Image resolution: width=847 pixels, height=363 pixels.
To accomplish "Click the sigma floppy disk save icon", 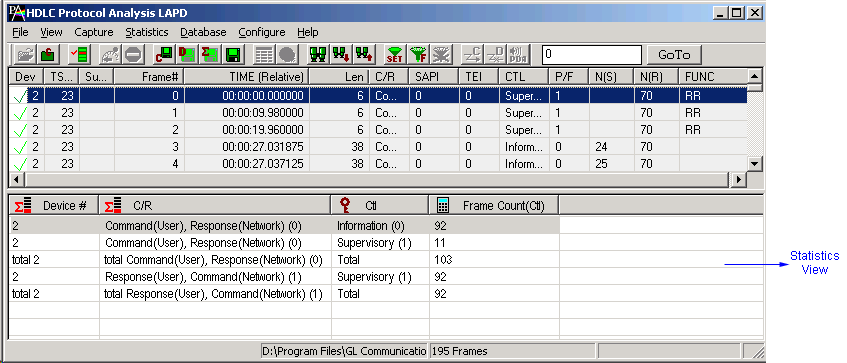I will tap(210, 55).
